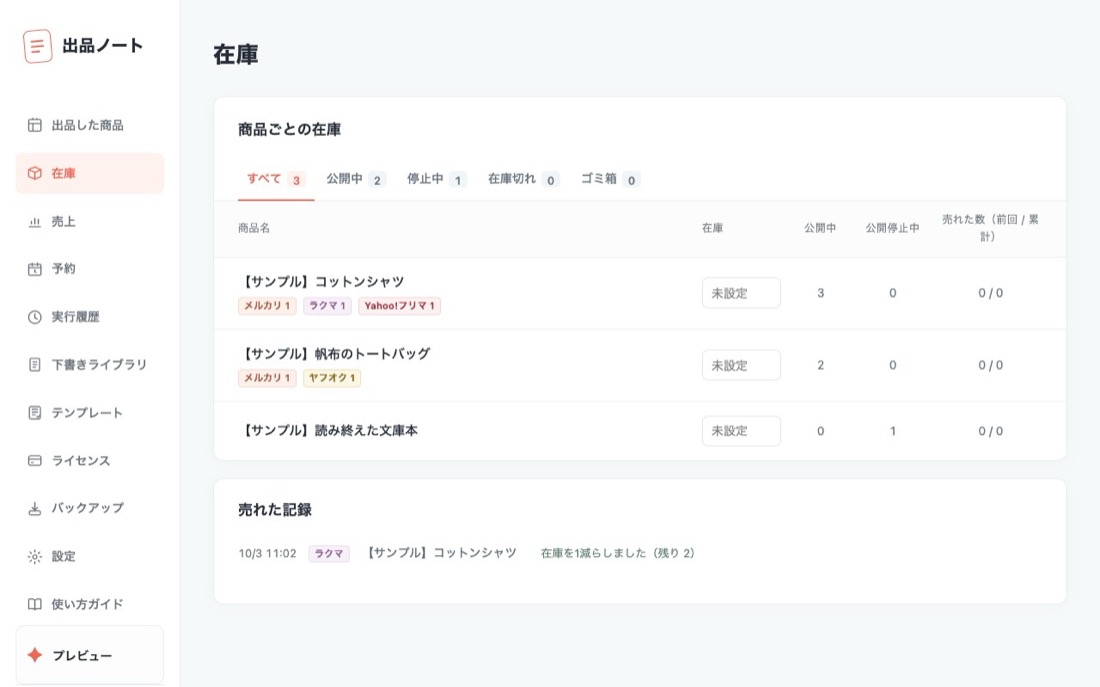Click the 売上 bar chart icon
Viewport: 1100px width, 687px height.
click(x=34, y=222)
